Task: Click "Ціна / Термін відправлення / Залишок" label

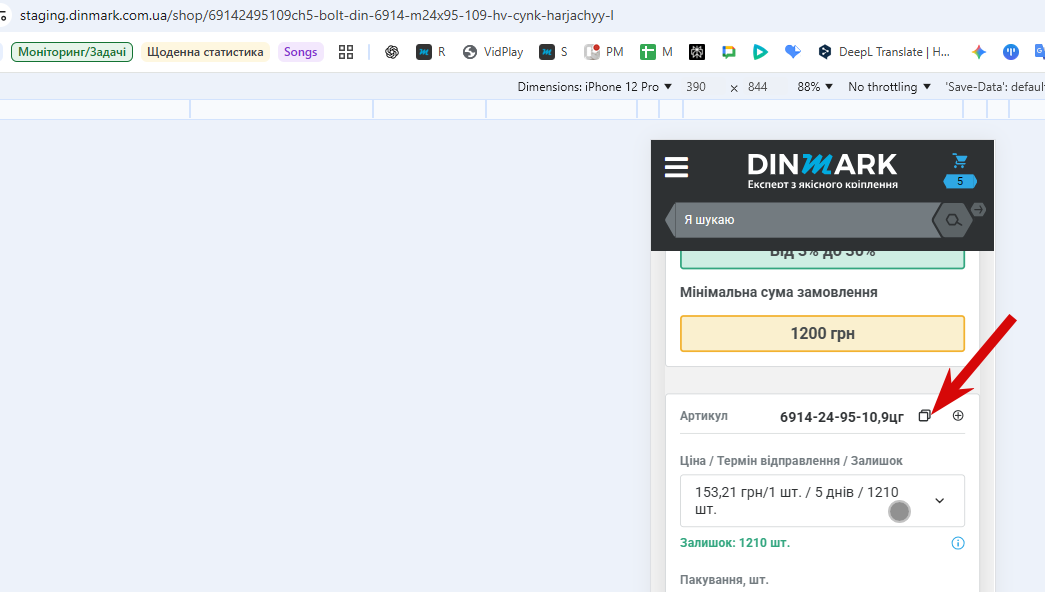Action: (791, 461)
